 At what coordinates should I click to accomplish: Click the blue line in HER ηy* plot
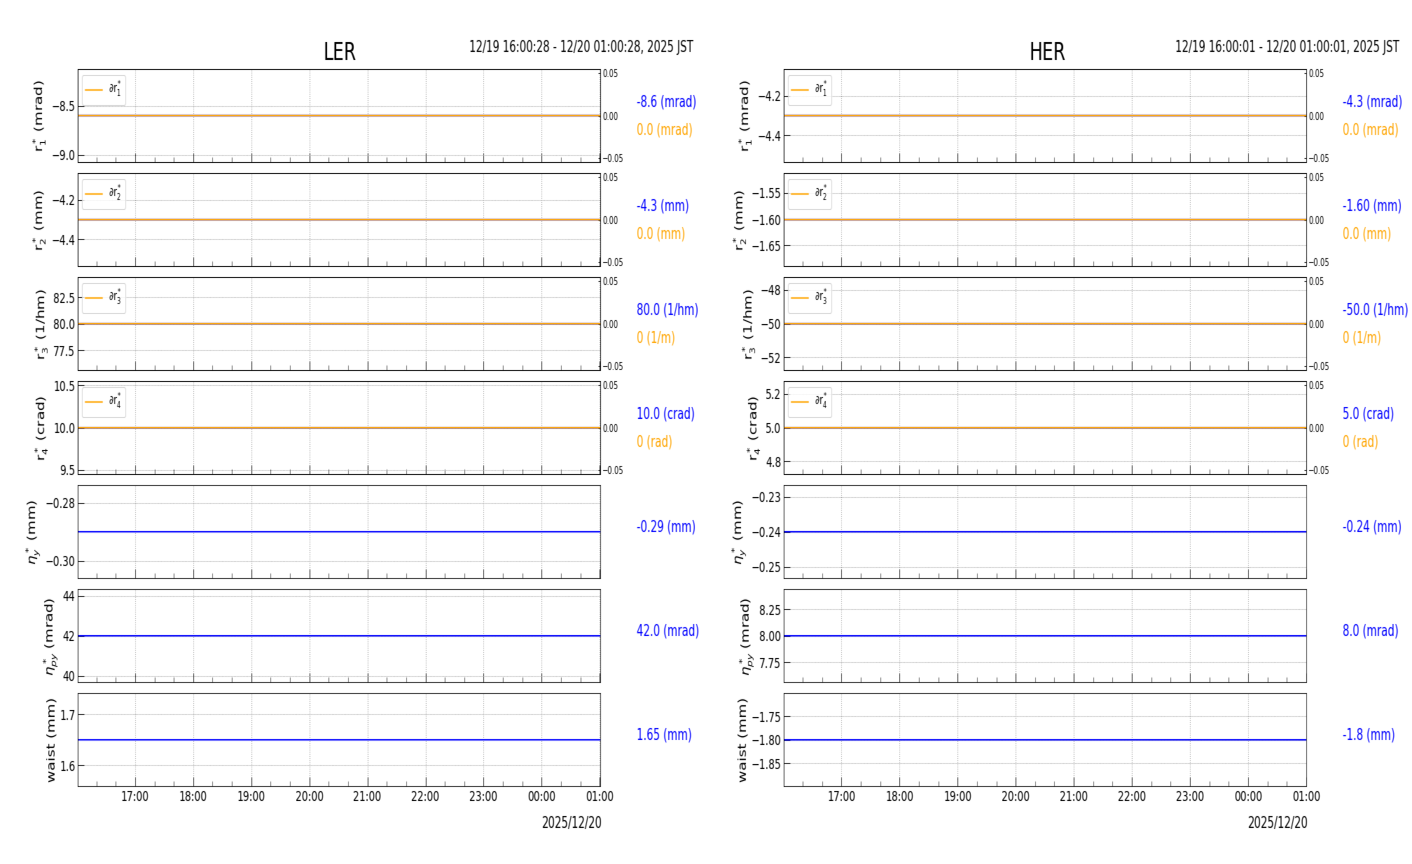pos(1045,532)
